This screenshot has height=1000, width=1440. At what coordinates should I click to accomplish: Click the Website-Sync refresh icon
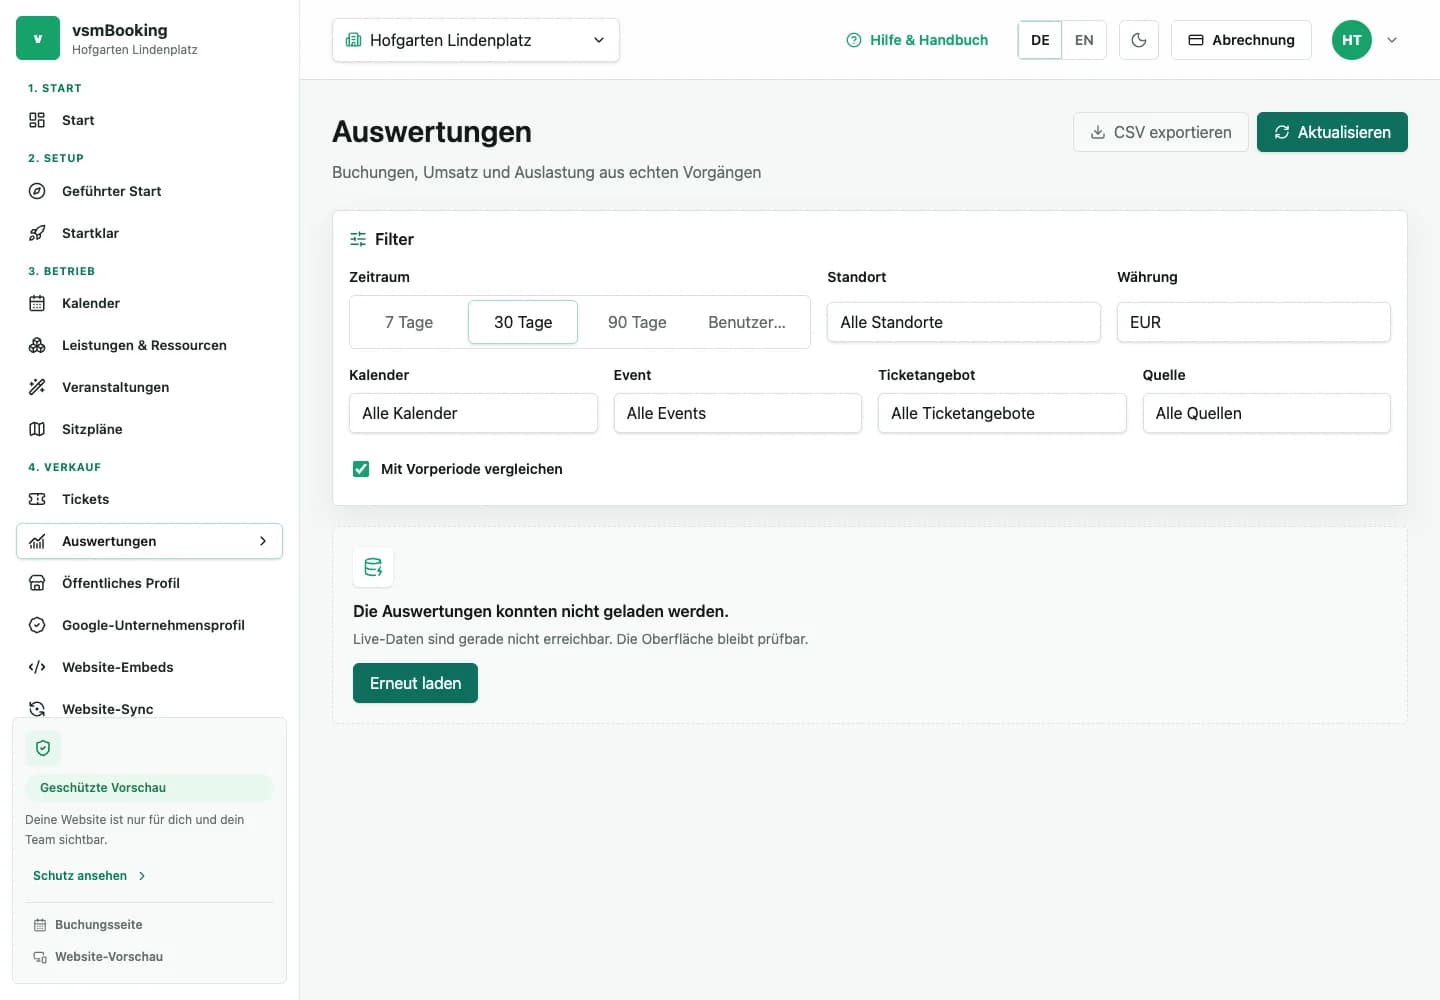tap(37, 709)
